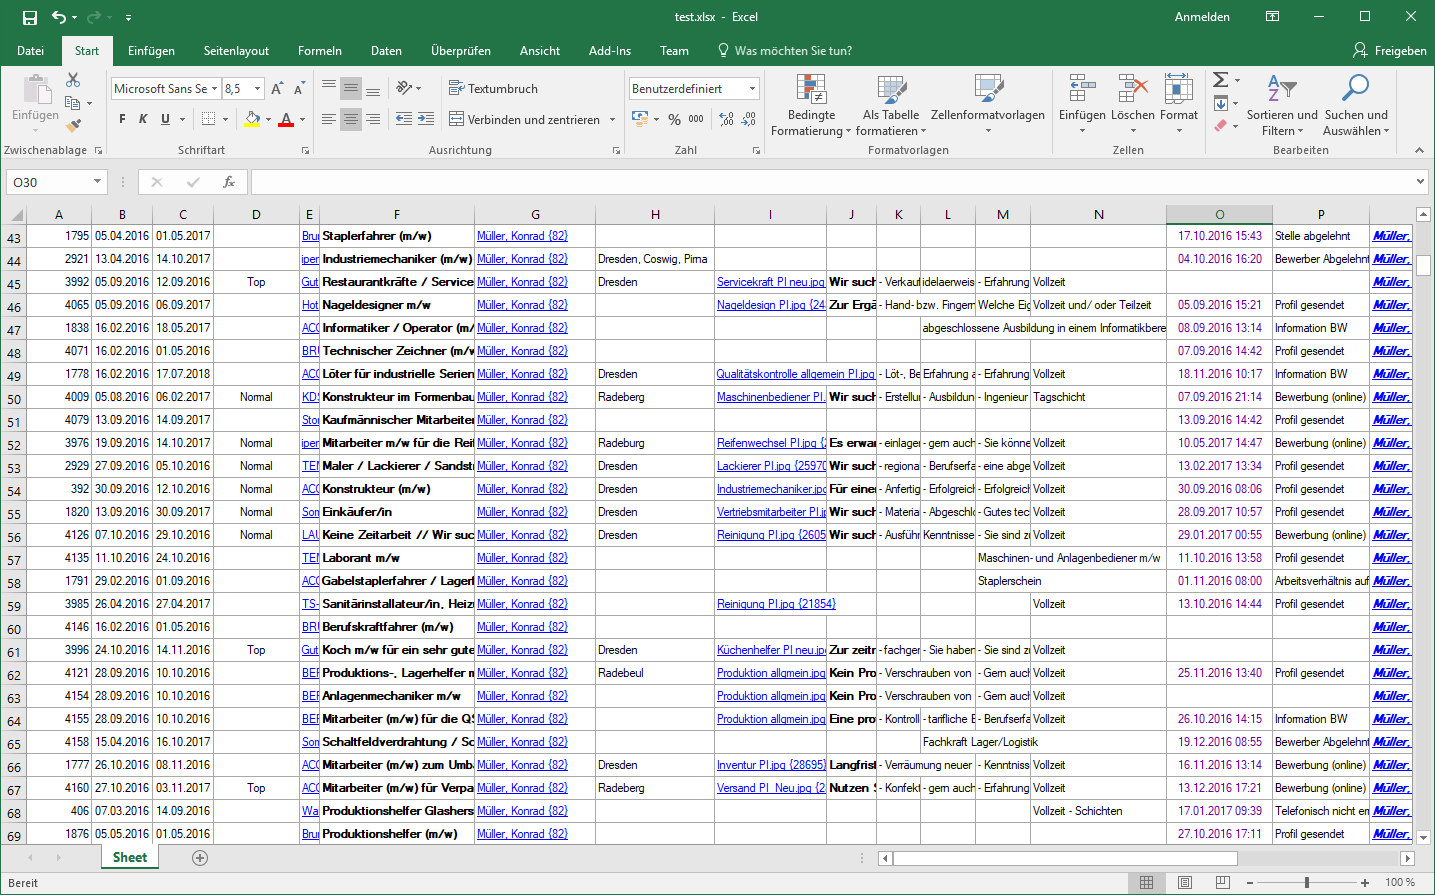The width and height of the screenshot is (1435, 895).
Task: Open fill color dropdown arrow
Action: 268,119
